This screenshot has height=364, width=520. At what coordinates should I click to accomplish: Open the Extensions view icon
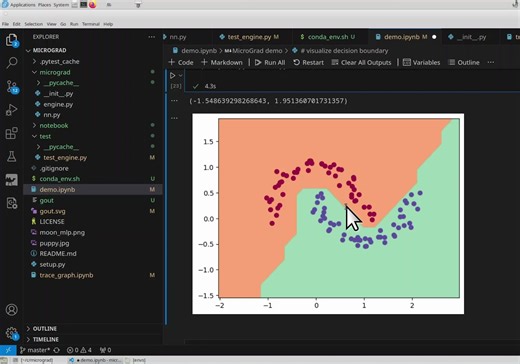[x=12, y=133]
